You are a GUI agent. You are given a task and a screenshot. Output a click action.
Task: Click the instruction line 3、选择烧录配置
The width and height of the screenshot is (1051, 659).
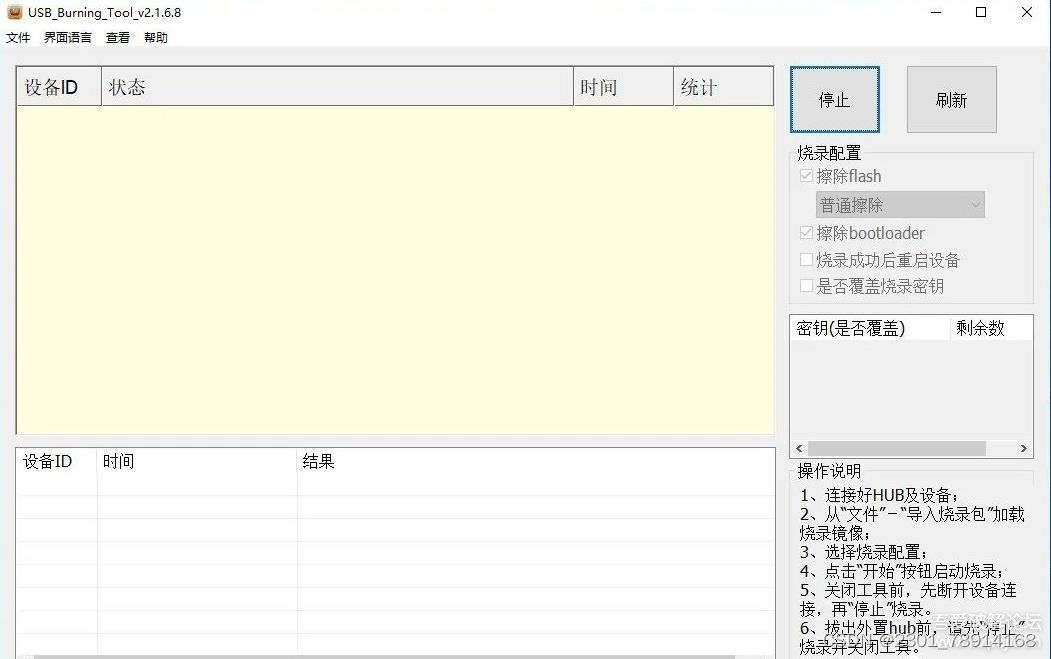(863, 552)
